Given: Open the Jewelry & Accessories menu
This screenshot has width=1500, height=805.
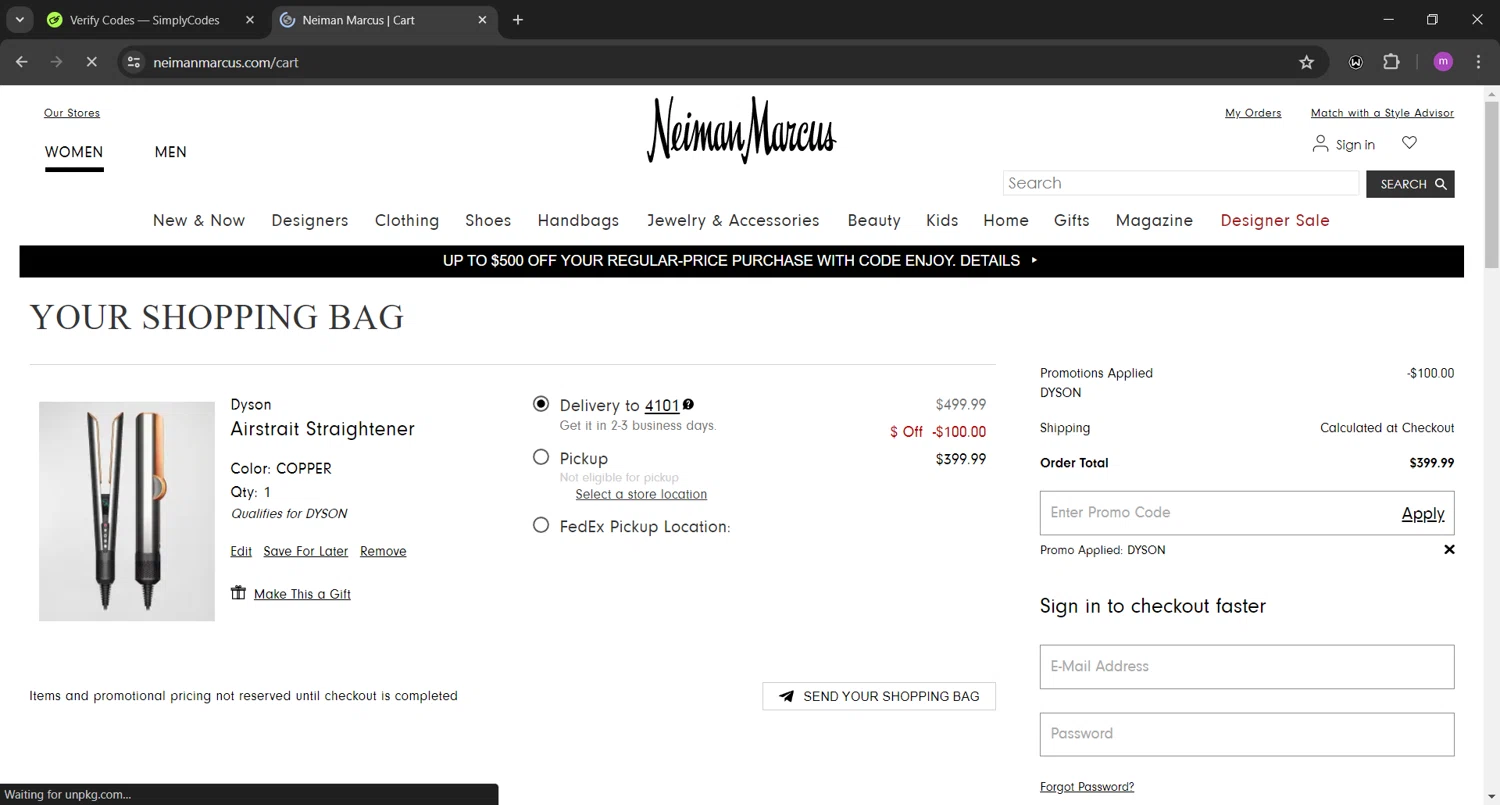Looking at the screenshot, I should pos(733,220).
